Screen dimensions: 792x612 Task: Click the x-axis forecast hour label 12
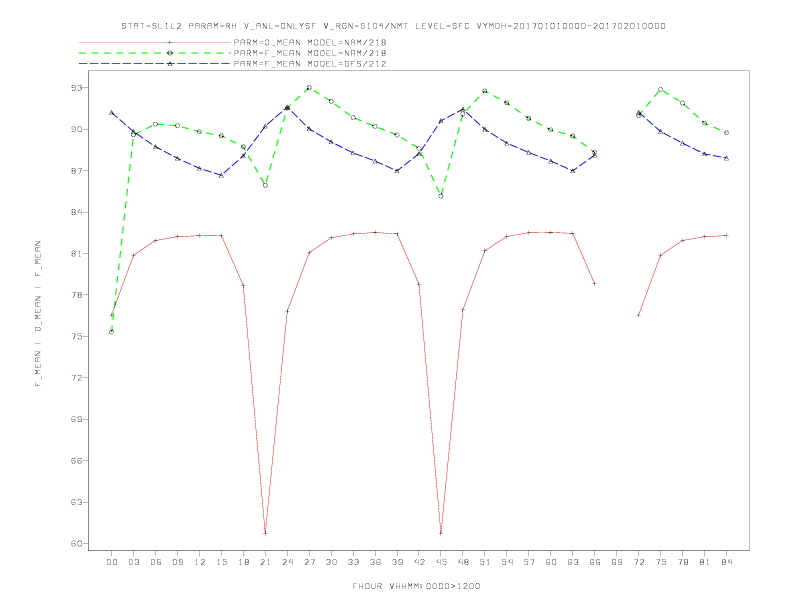pos(200,562)
